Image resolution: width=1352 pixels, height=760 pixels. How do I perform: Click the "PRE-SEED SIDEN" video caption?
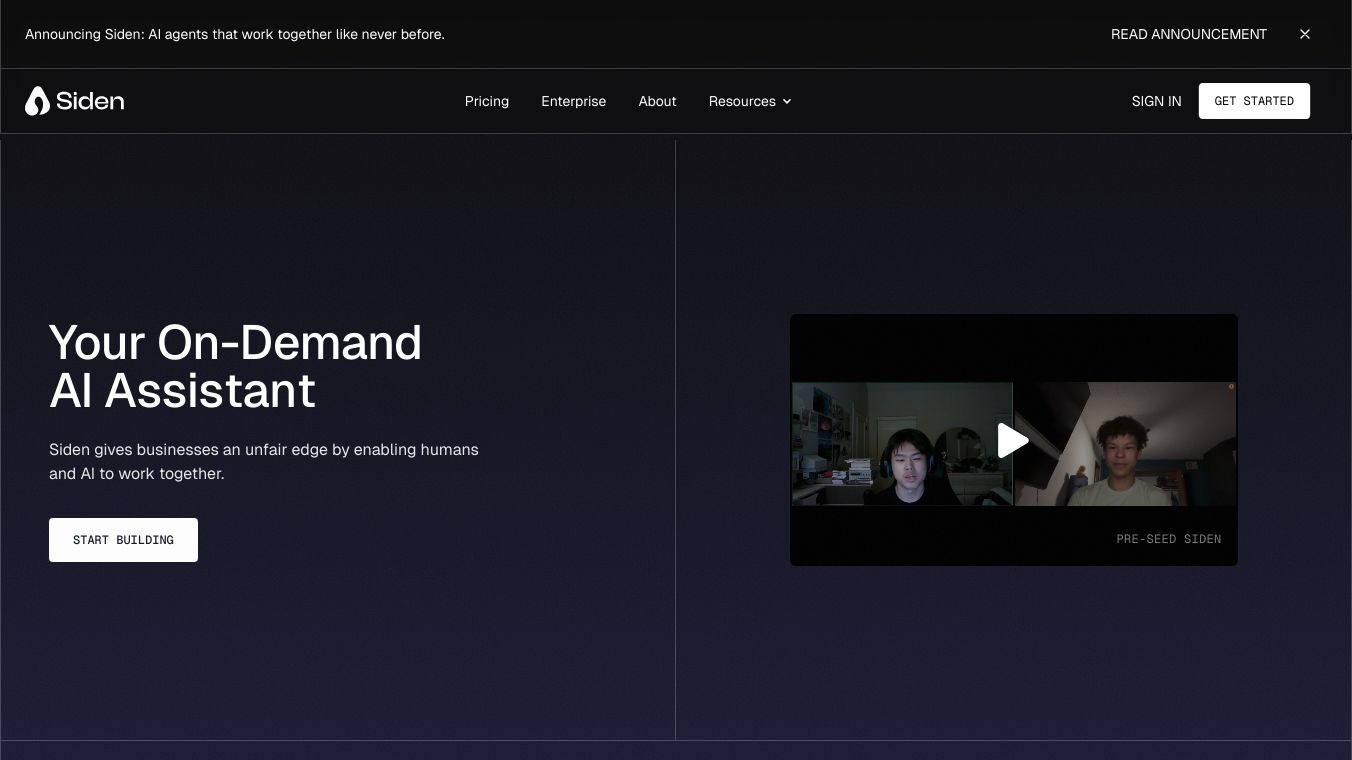pyautogui.click(x=1169, y=539)
